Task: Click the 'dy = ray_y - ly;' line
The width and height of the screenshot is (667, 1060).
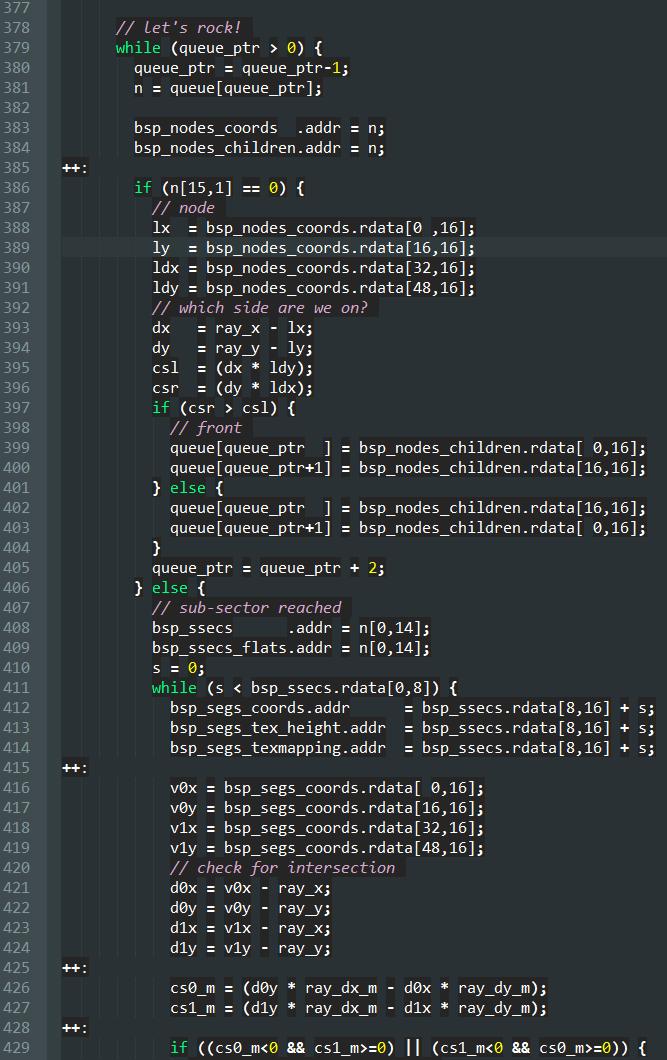Action: coord(232,348)
